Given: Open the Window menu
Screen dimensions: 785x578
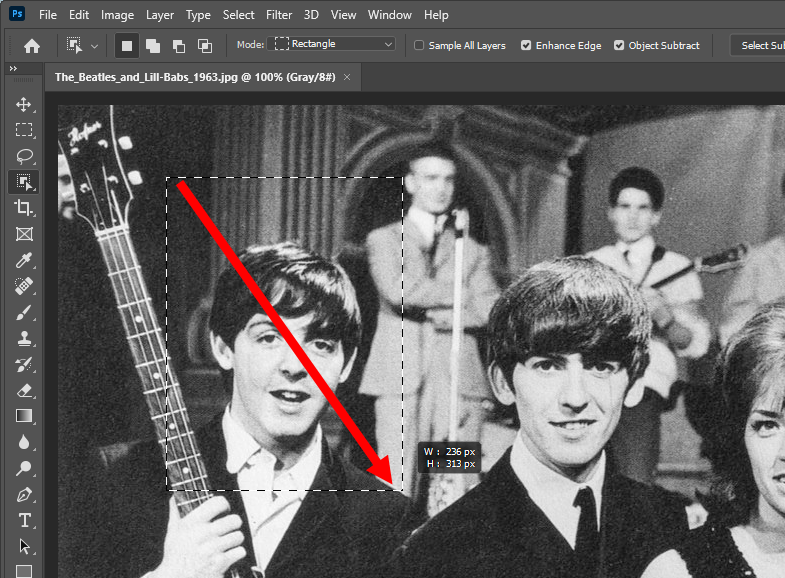Looking at the screenshot, I should (x=389, y=15).
